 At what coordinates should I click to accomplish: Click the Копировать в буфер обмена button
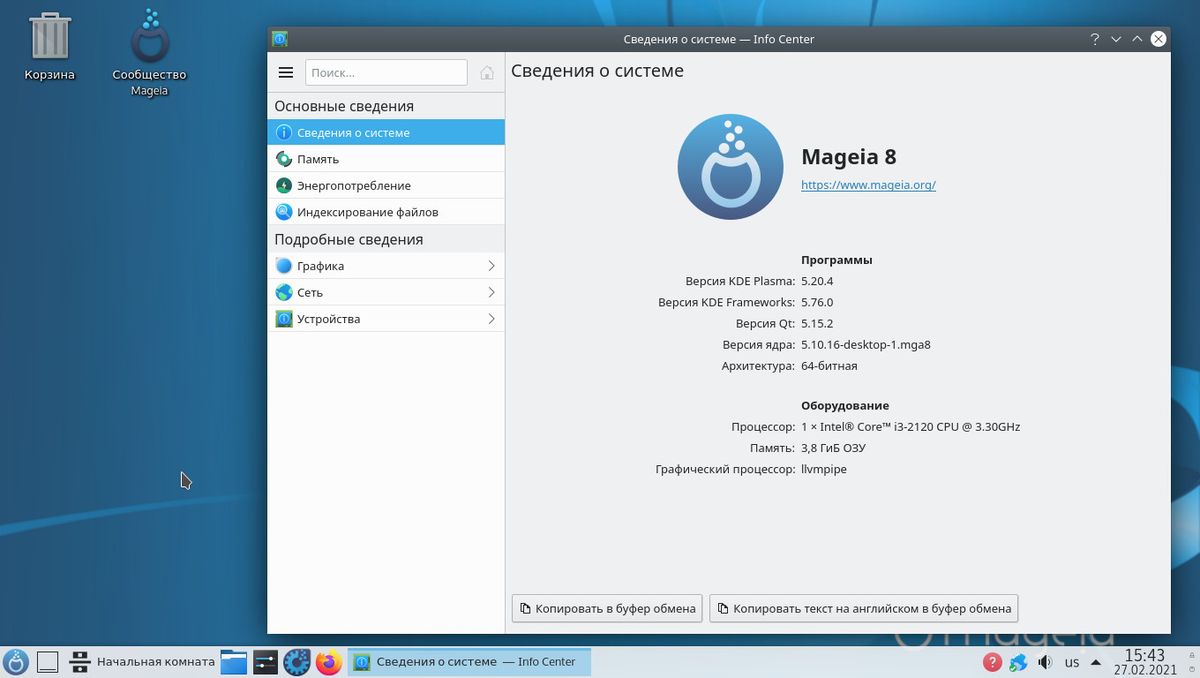point(606,608)
